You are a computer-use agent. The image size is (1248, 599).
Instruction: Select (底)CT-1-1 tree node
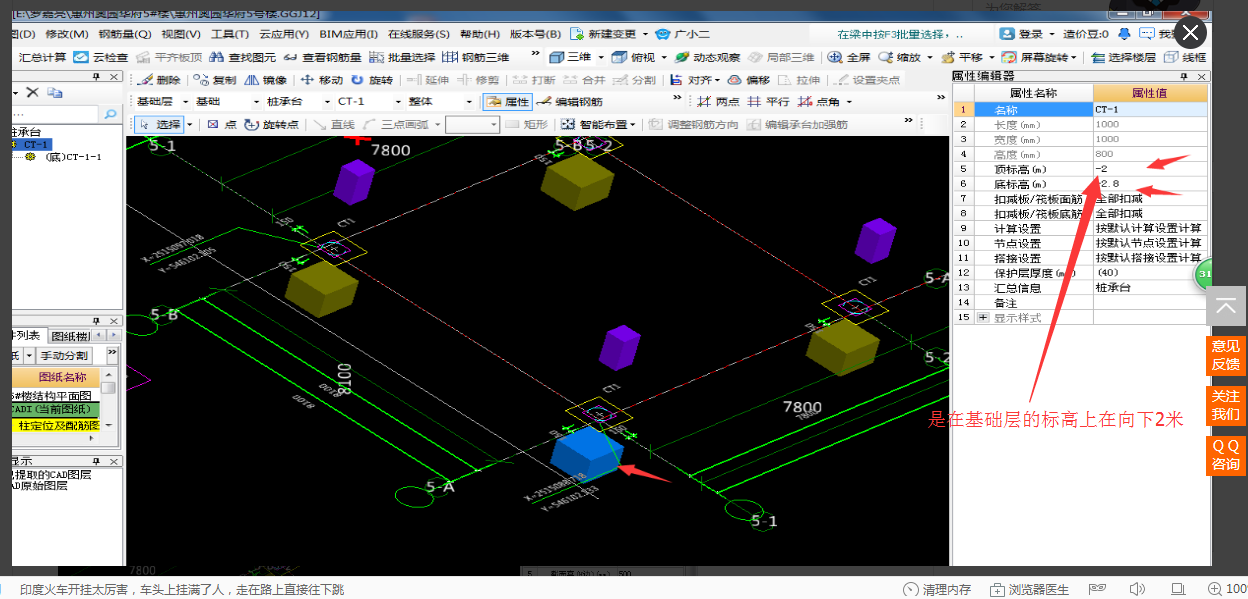tap(73, 157)
